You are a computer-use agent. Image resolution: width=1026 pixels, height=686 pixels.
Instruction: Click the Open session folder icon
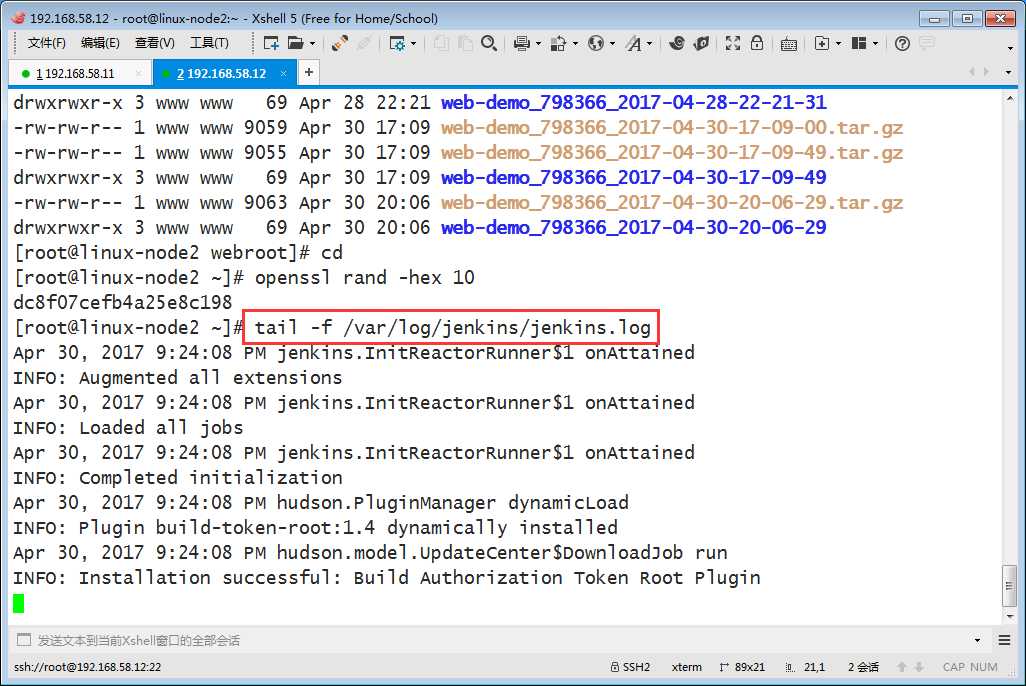coord(296,43)
